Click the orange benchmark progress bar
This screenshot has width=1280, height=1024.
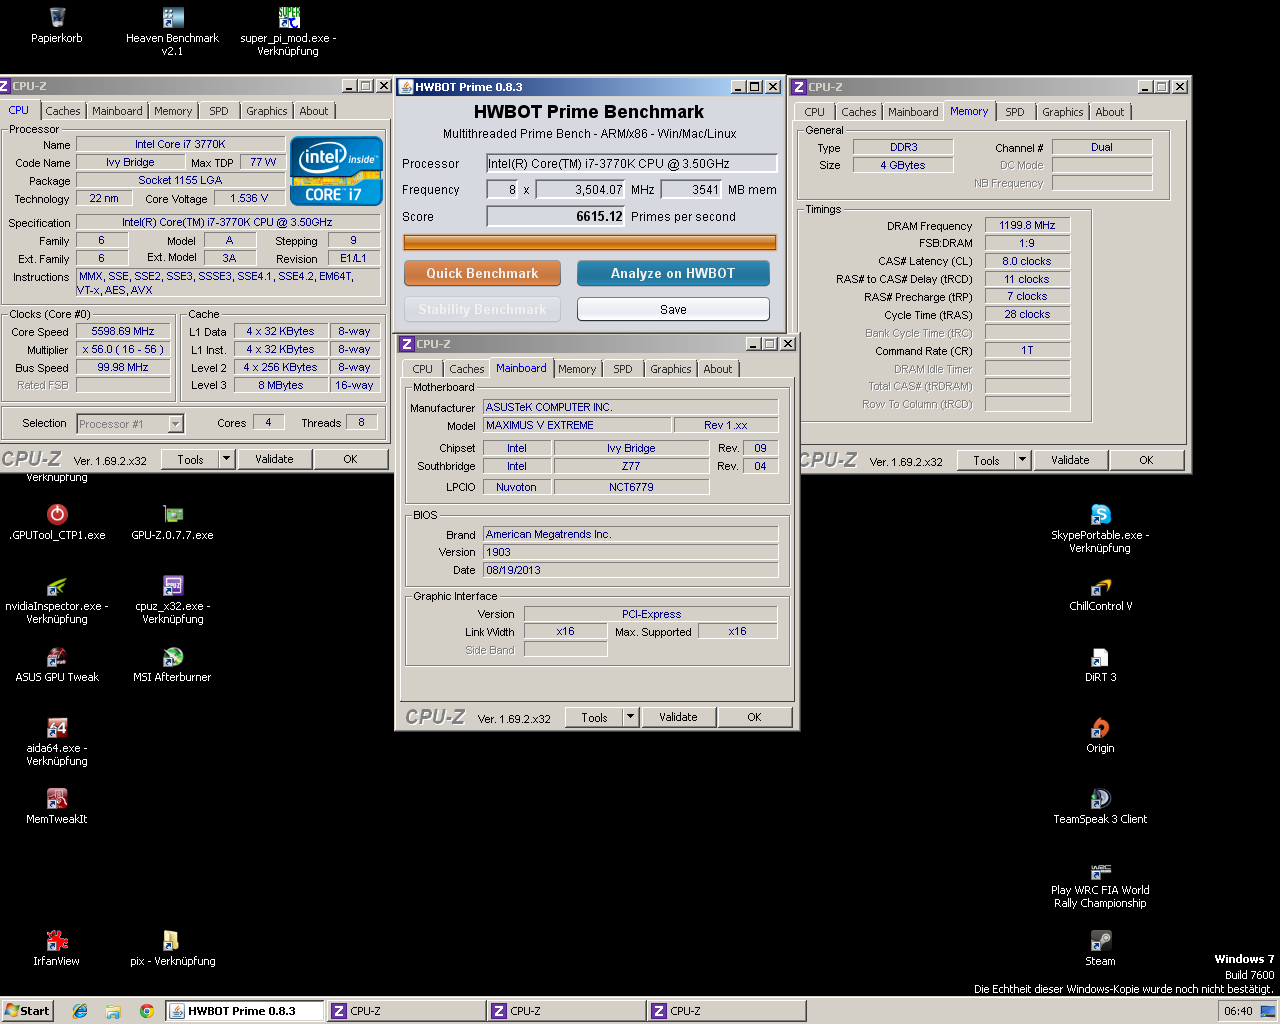[x=590, y=242]
